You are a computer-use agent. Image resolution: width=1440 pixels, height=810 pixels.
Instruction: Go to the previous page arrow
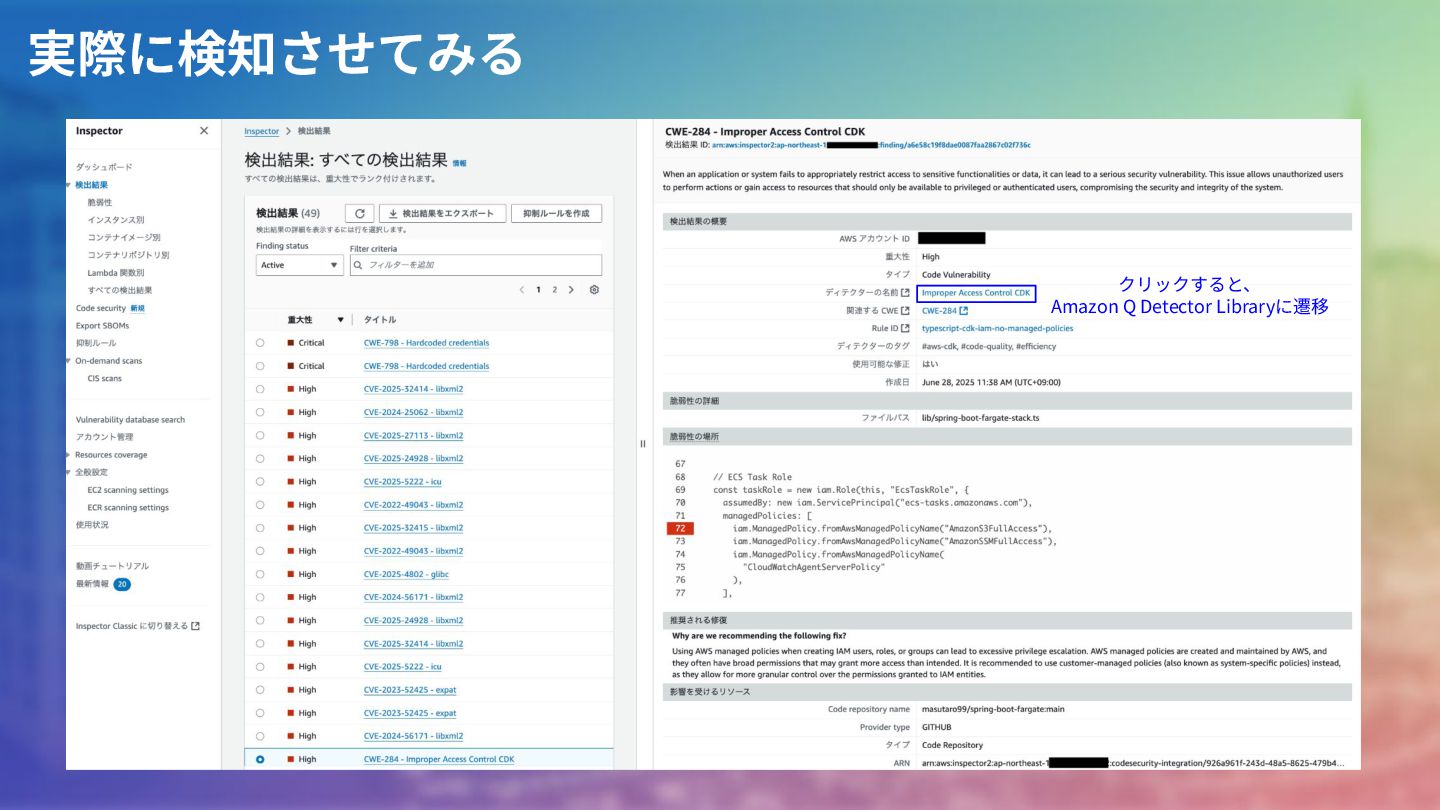click(521, 289)
